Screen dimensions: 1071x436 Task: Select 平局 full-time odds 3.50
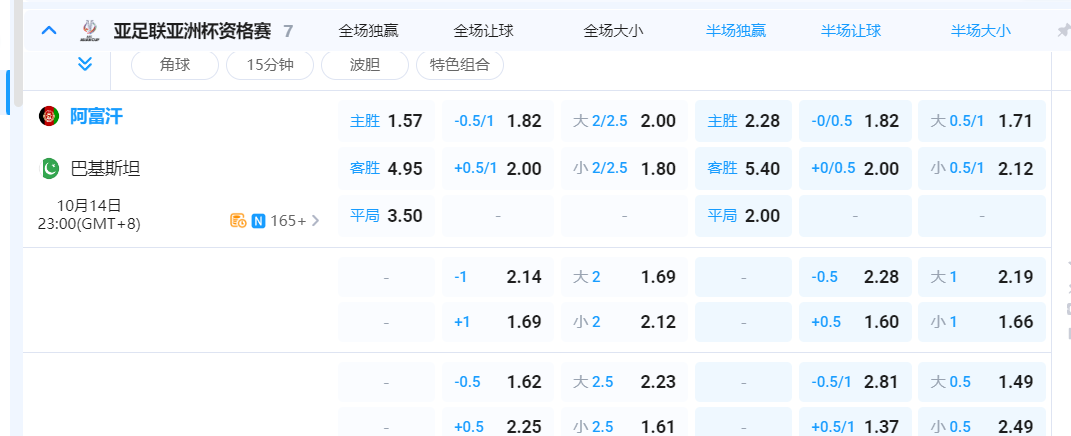tap(386, 215)
